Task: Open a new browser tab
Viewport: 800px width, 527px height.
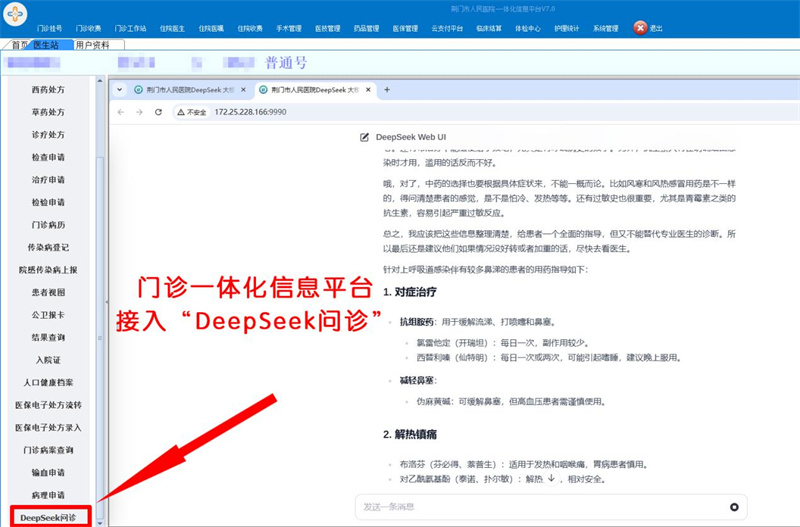Action: pyautogui.click(x=387, y=90)
